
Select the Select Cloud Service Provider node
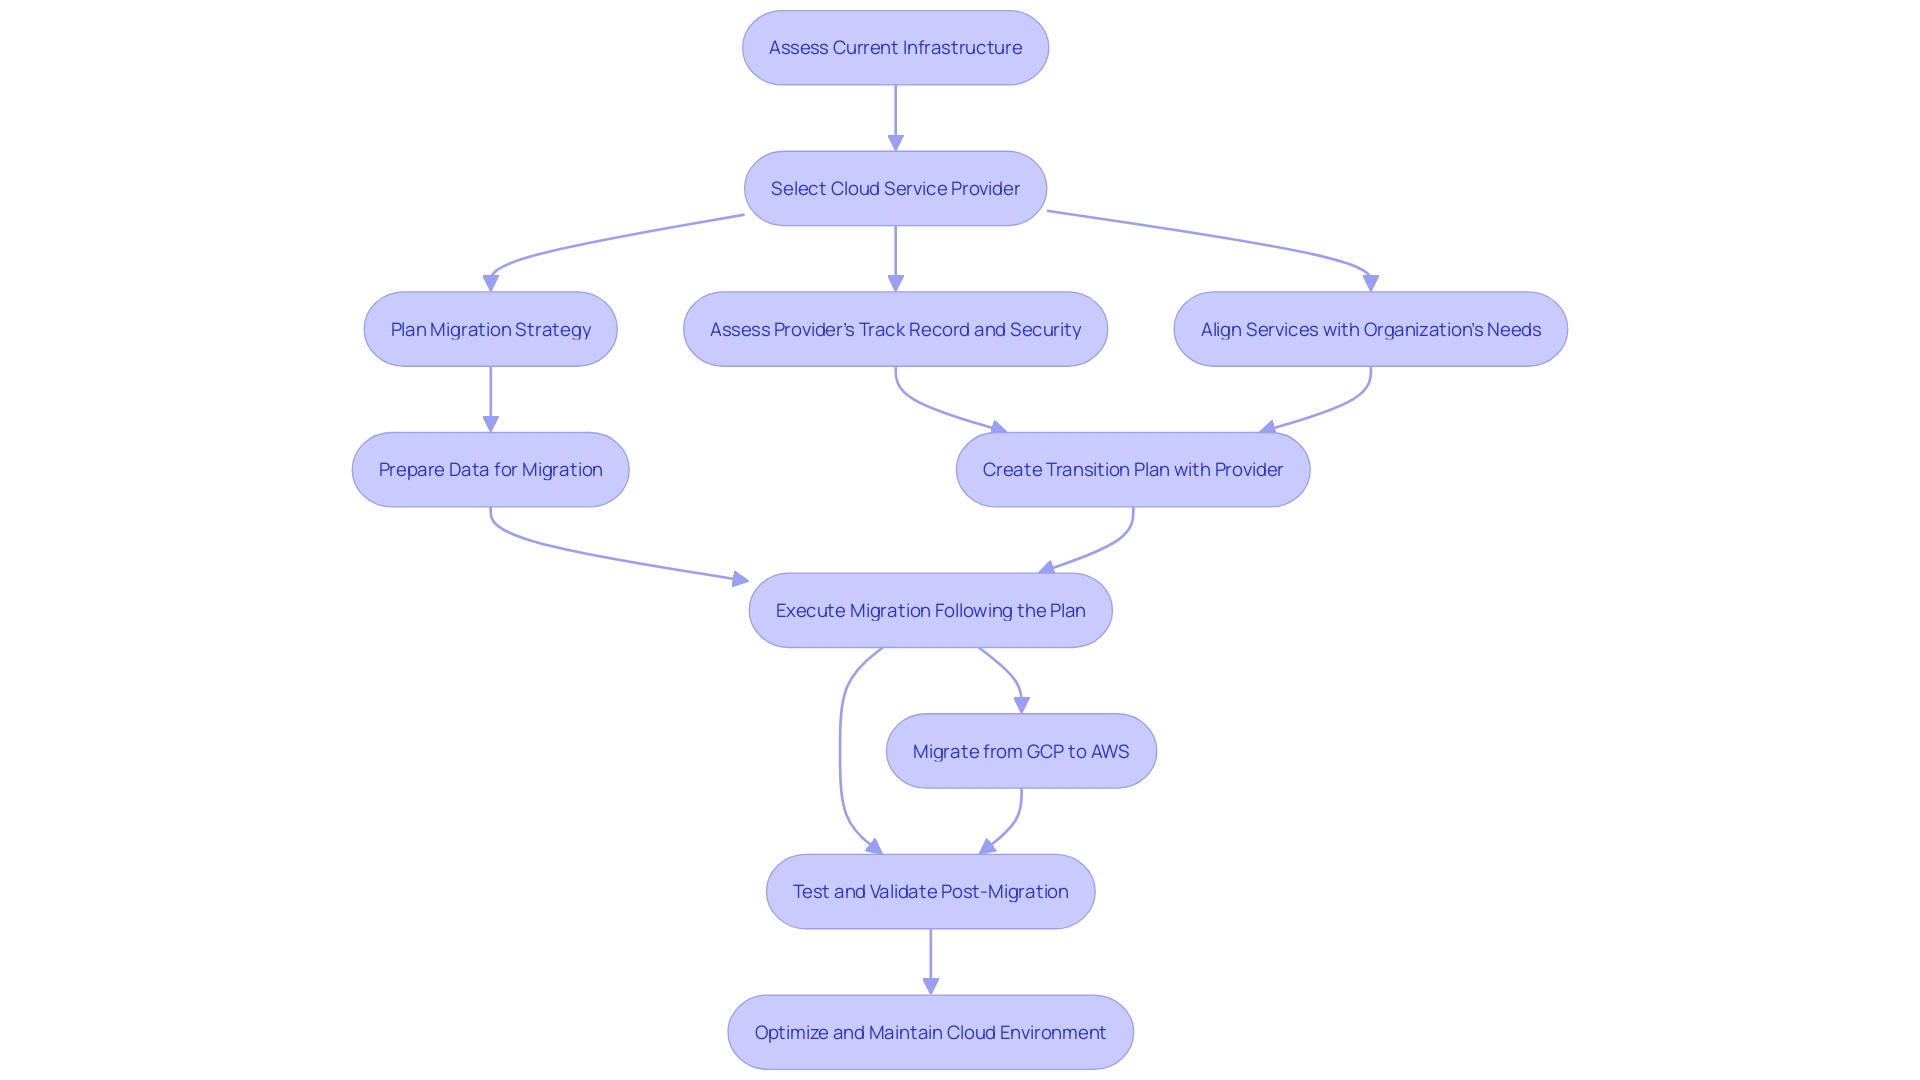(895, 187)
